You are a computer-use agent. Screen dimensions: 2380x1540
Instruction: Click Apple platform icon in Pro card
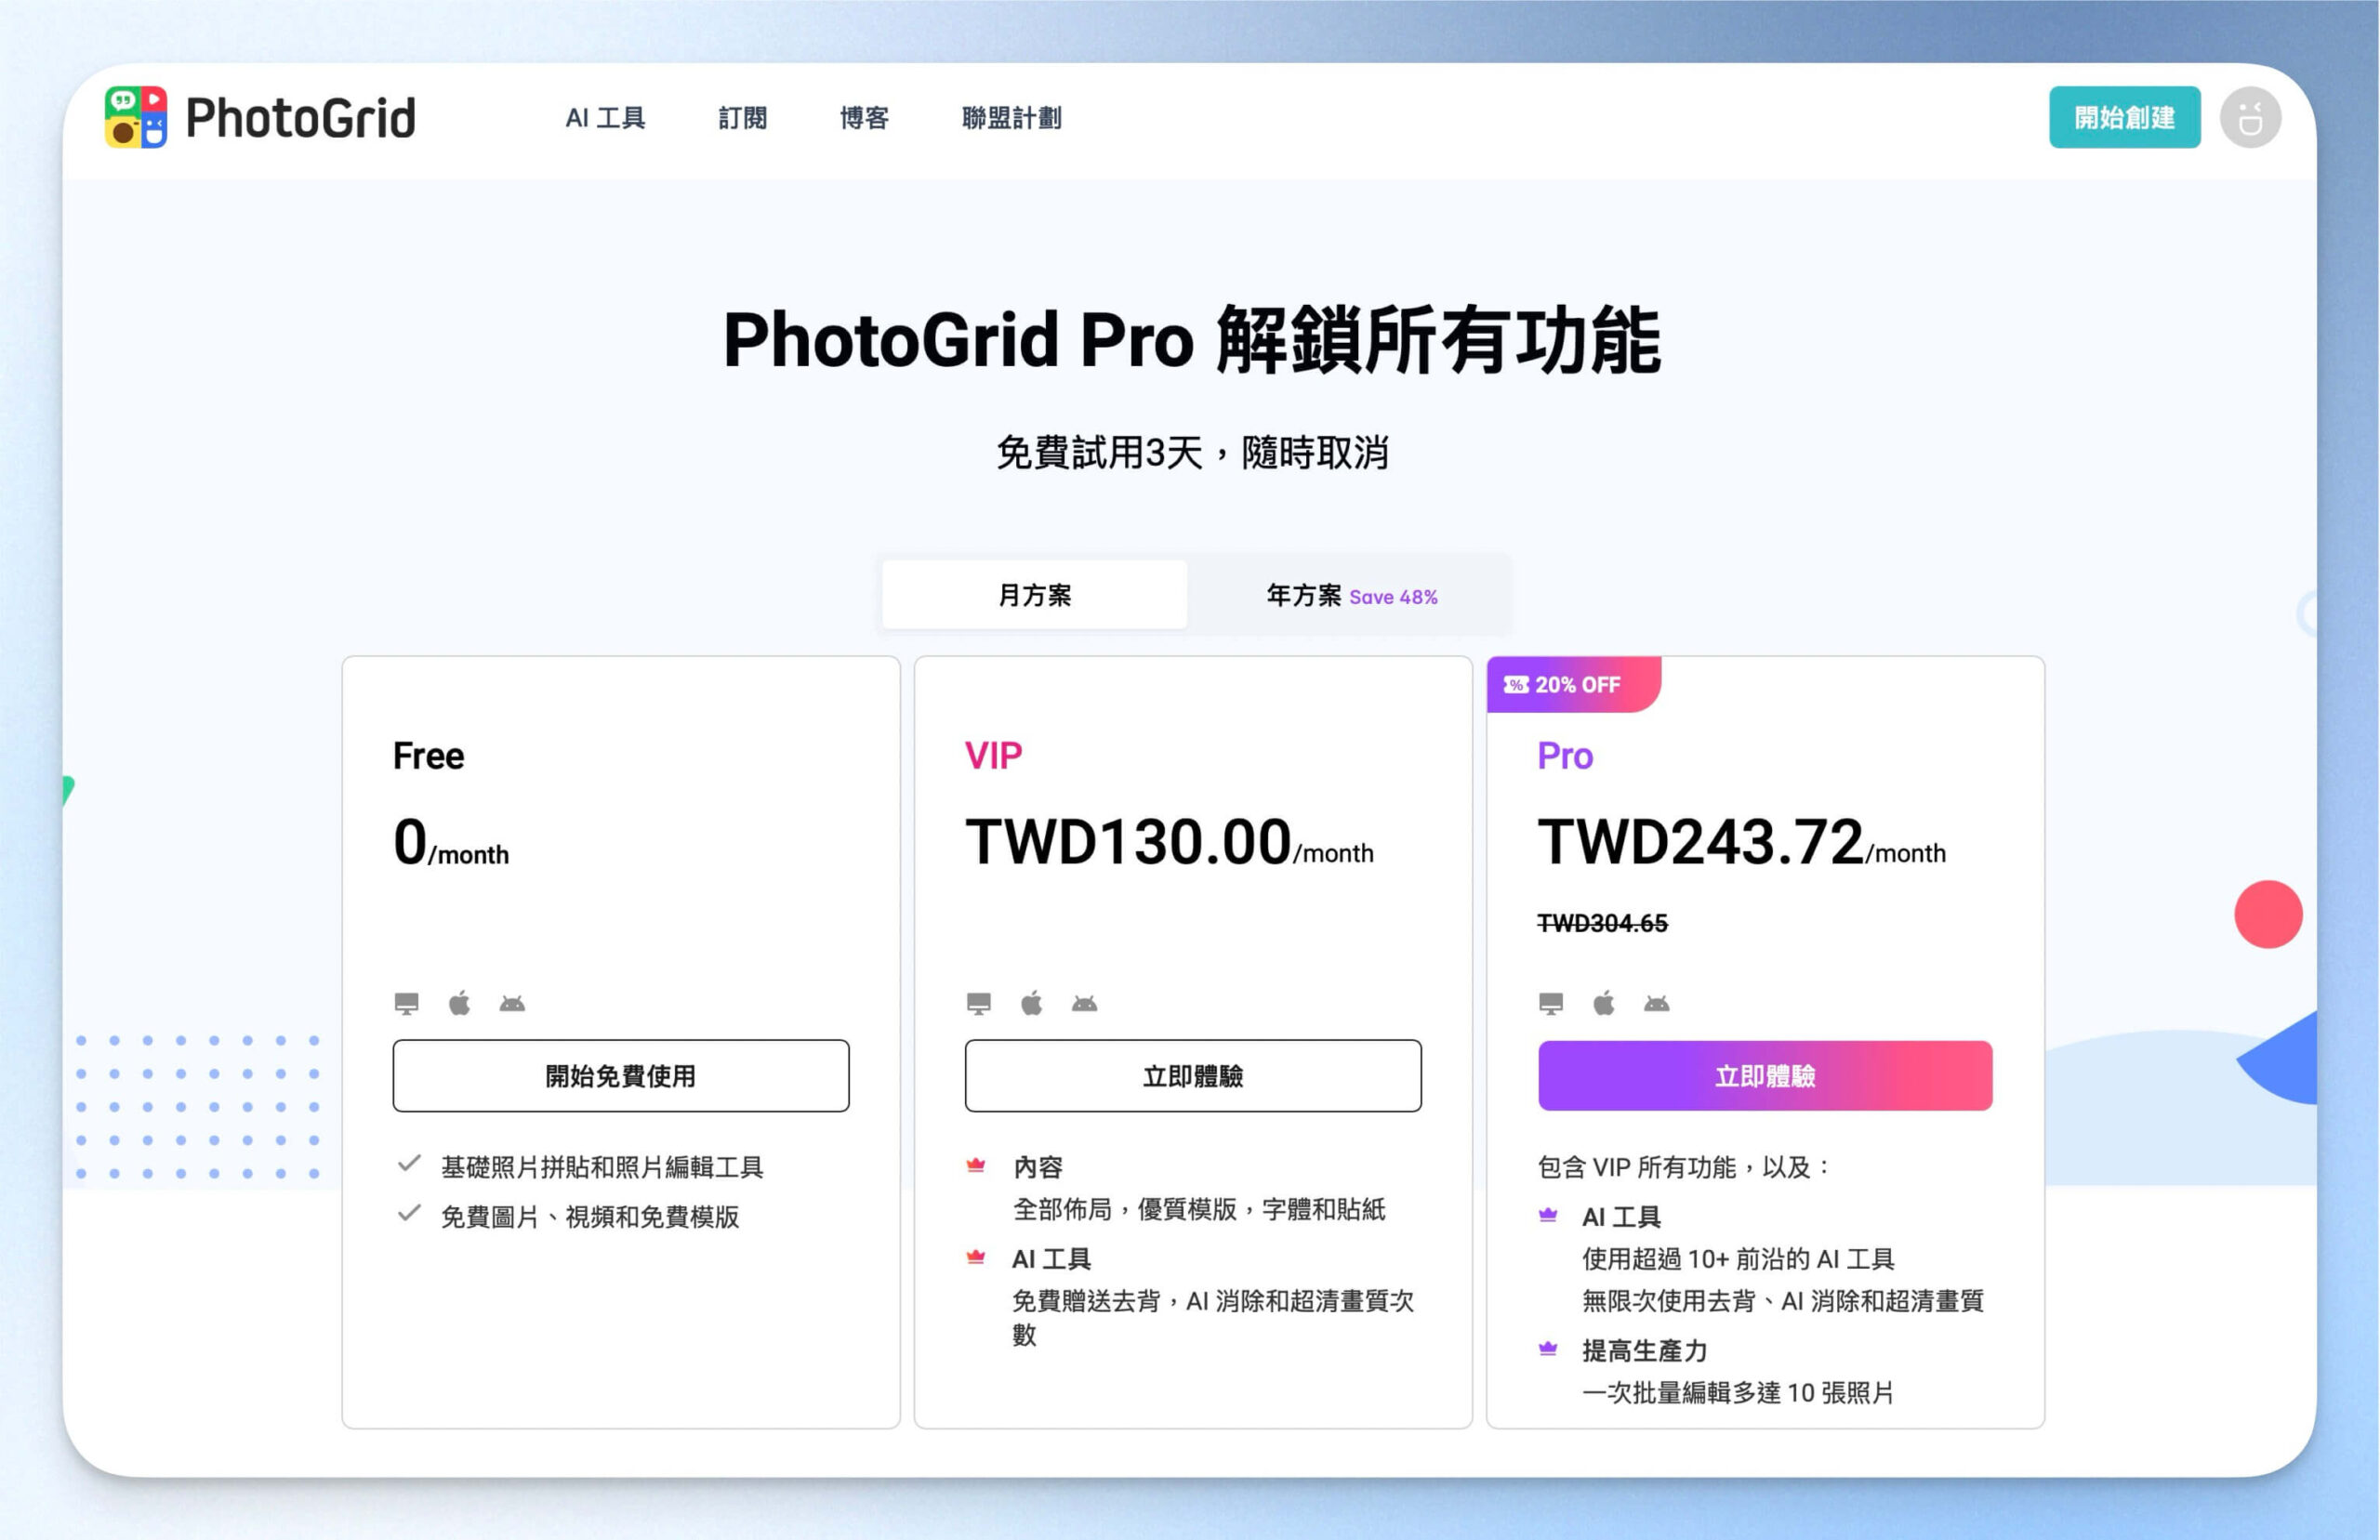[1604, 1002]
